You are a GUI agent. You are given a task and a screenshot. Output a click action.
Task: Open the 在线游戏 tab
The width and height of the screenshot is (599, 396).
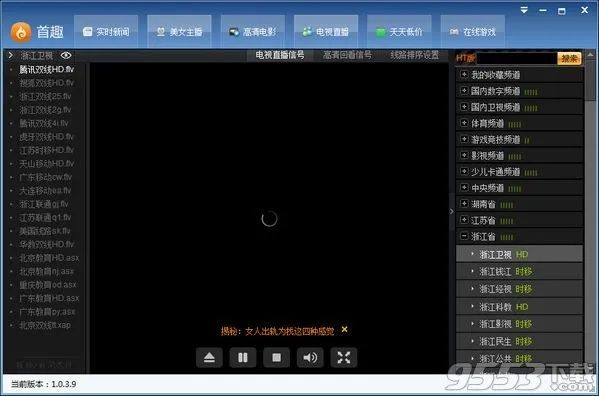pyautogui.click(x=473, y=32)
